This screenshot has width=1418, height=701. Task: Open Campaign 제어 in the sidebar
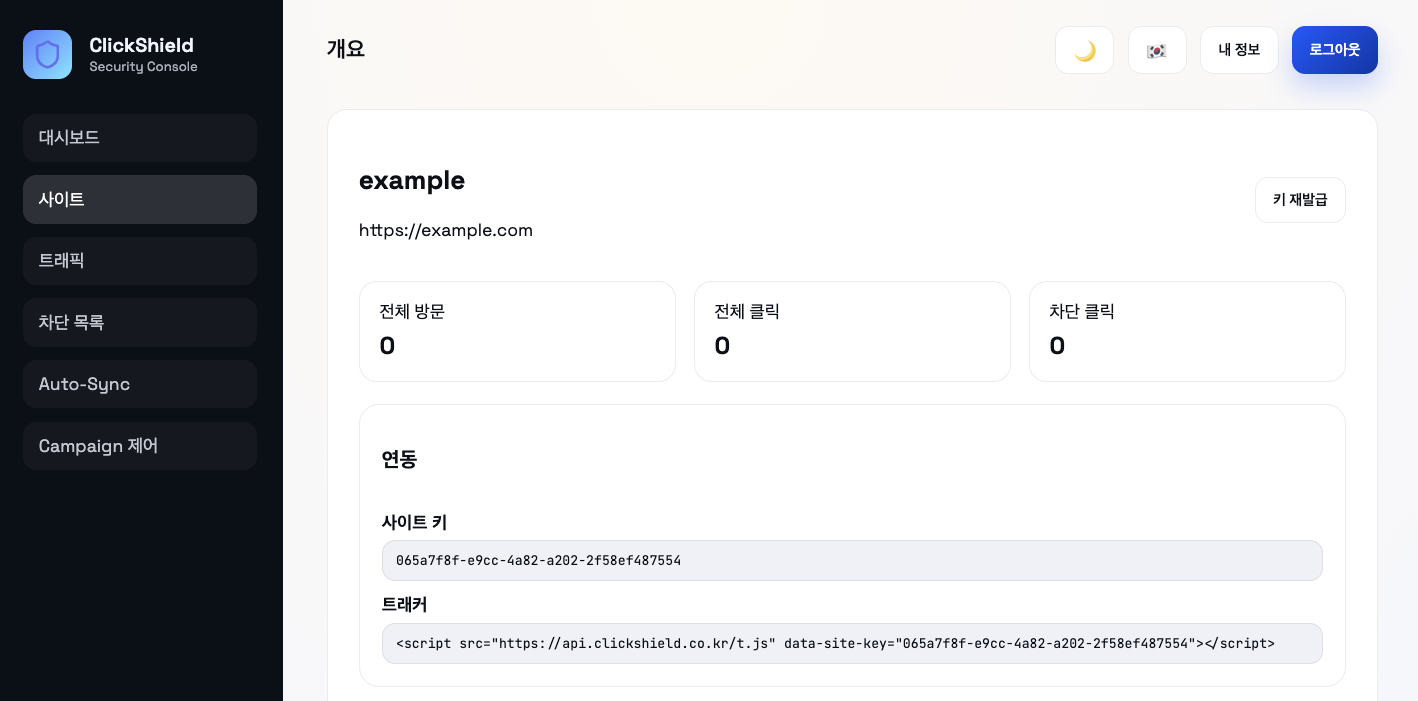(x=140, y=446)
